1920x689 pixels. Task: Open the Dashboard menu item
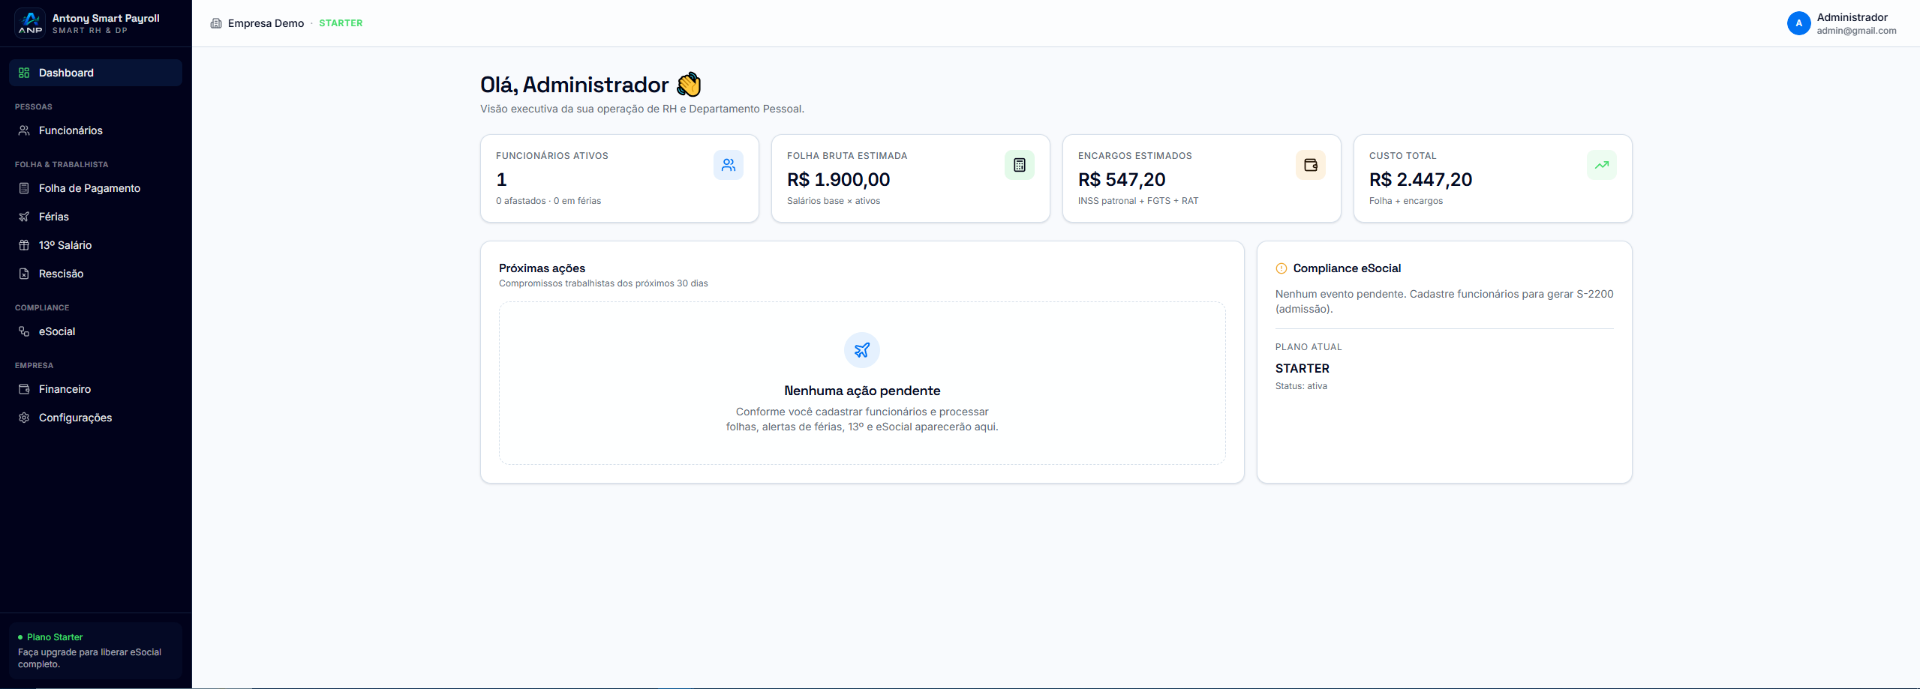pyautogui.click(x=96, y=73)
